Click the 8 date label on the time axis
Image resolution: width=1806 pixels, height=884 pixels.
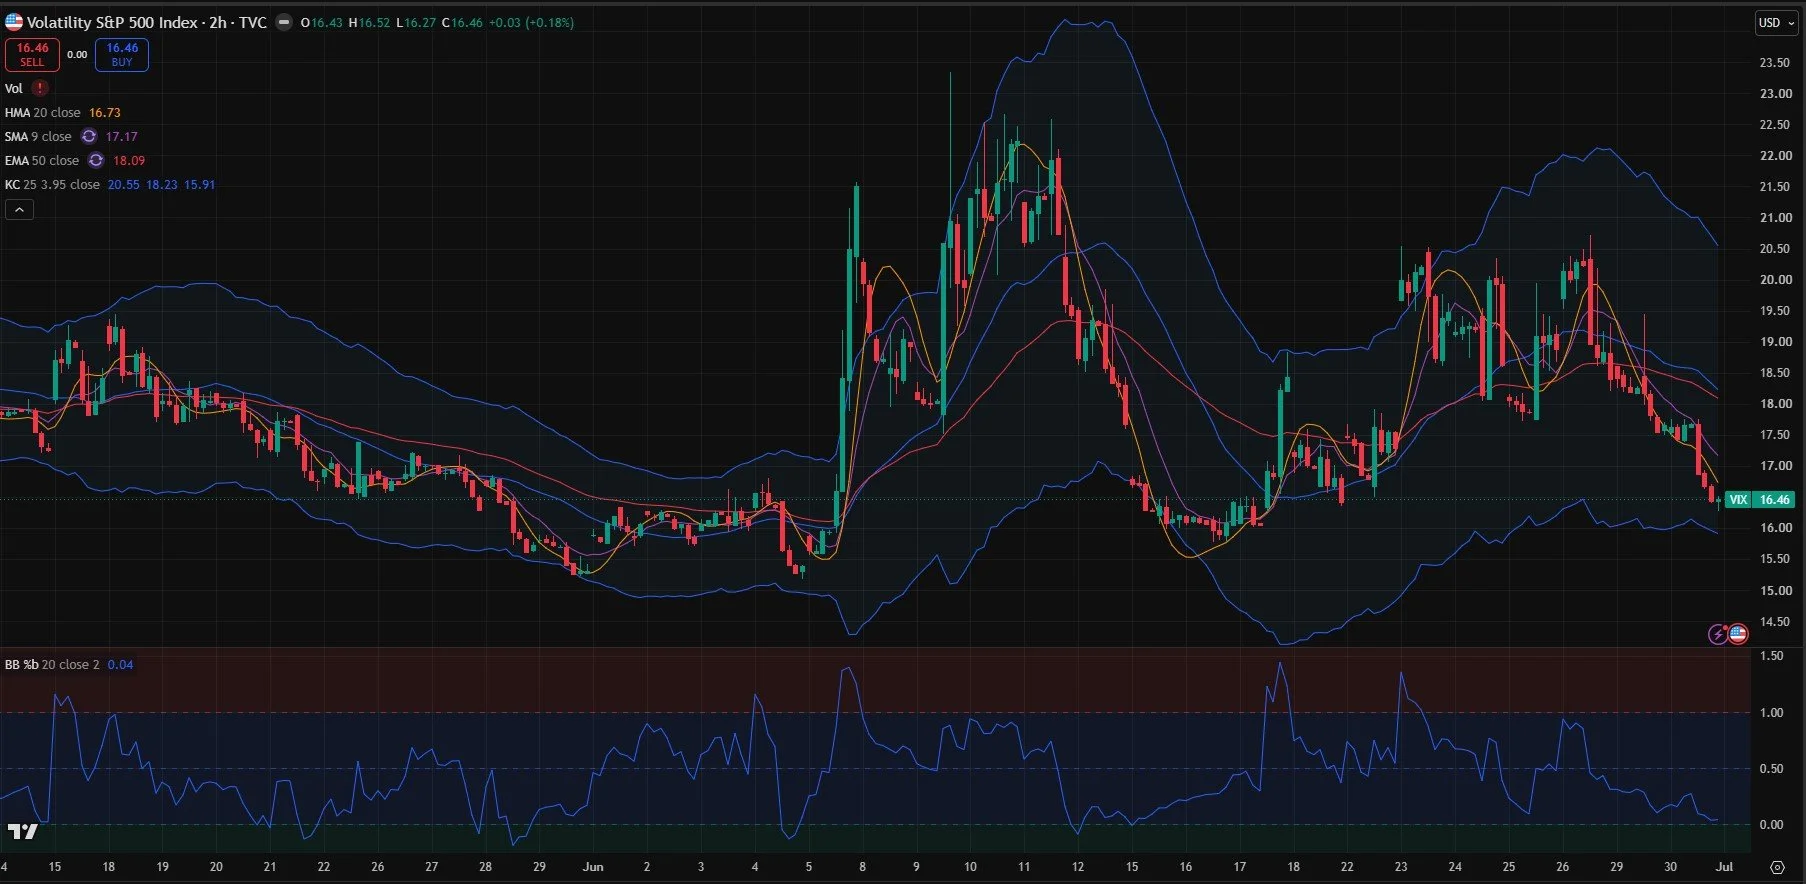pos(862,866)
